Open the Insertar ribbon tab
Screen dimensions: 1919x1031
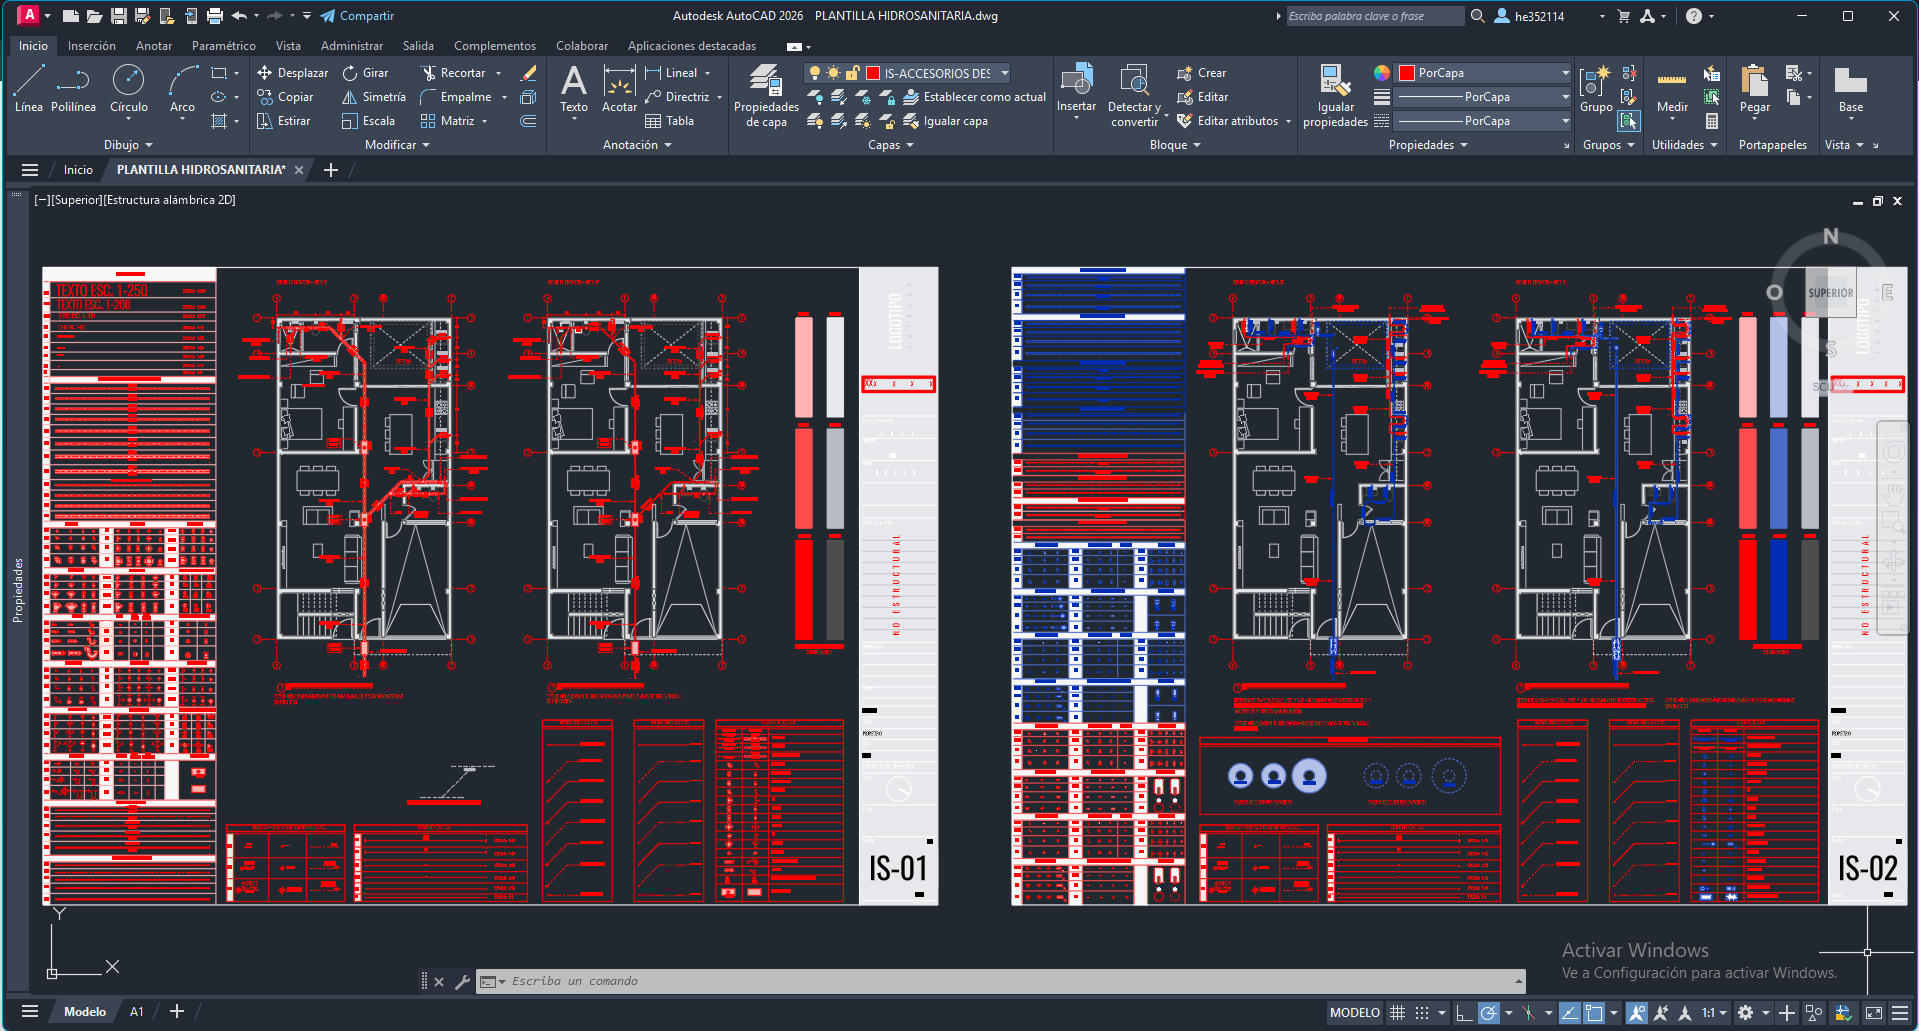tap(91, 46)
